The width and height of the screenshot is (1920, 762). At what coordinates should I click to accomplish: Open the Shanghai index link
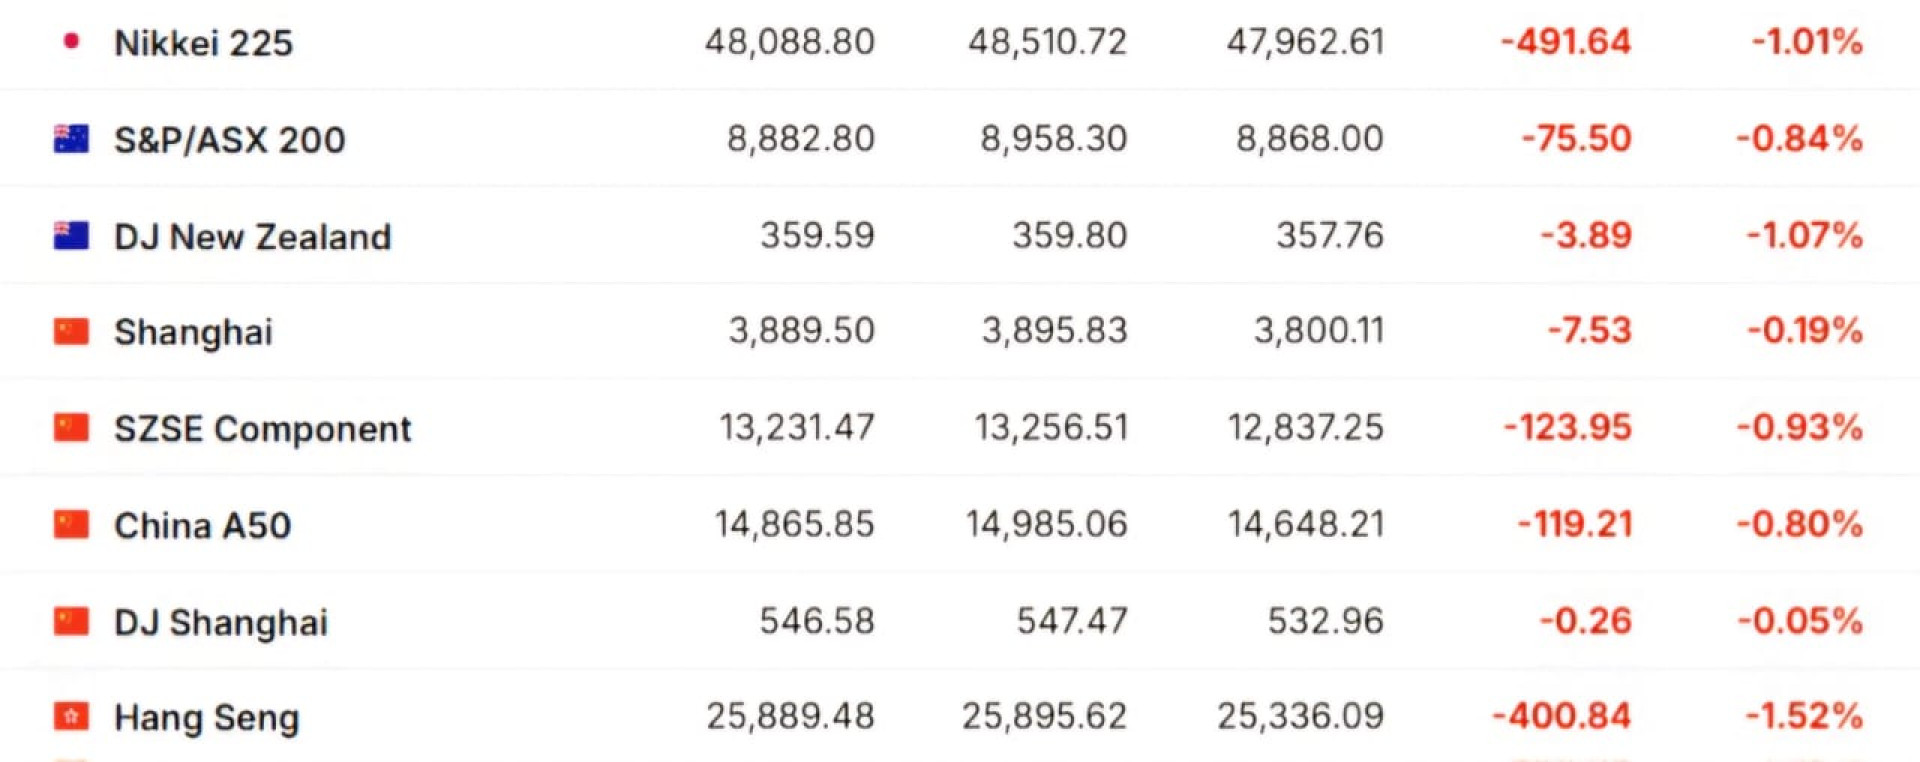coord(193,332)
